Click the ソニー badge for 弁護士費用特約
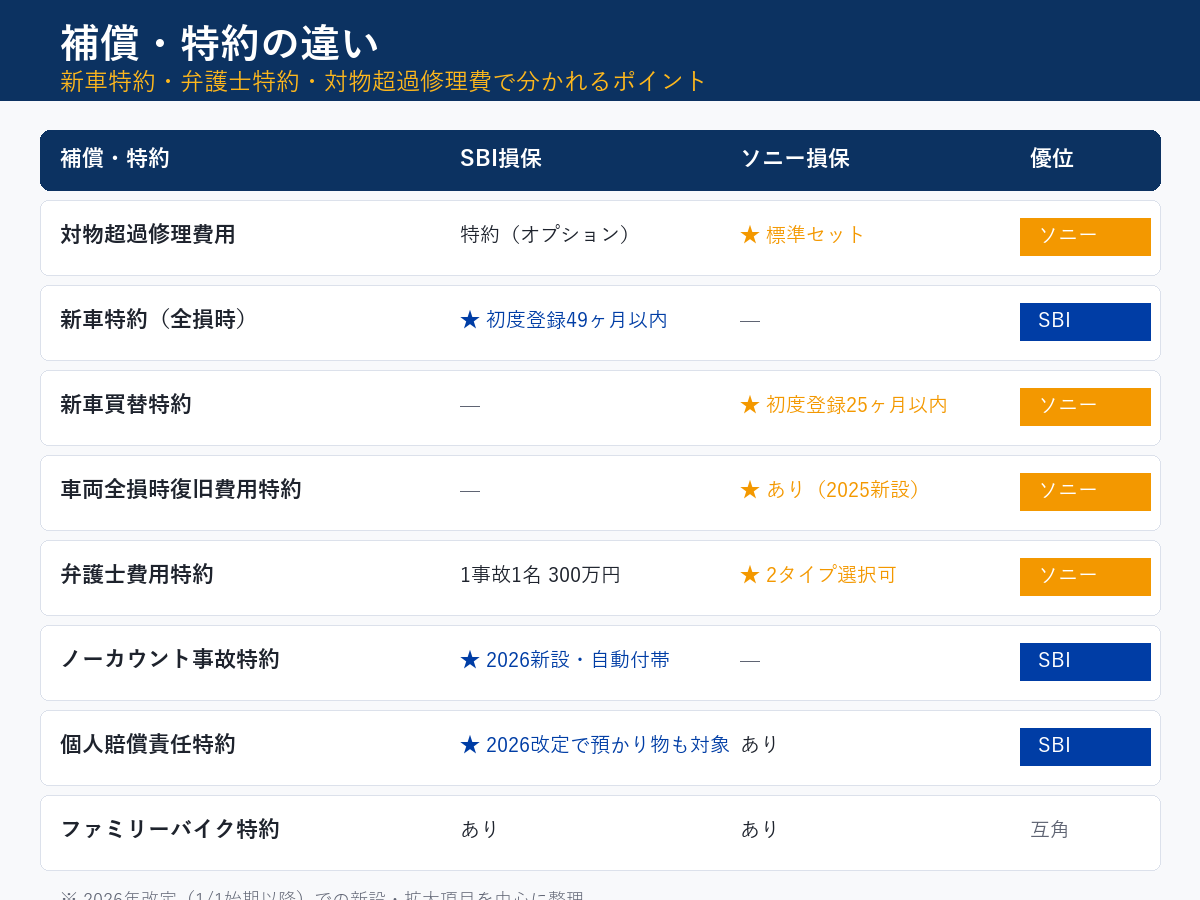 pyautogui.click(x=1085, y=576)
